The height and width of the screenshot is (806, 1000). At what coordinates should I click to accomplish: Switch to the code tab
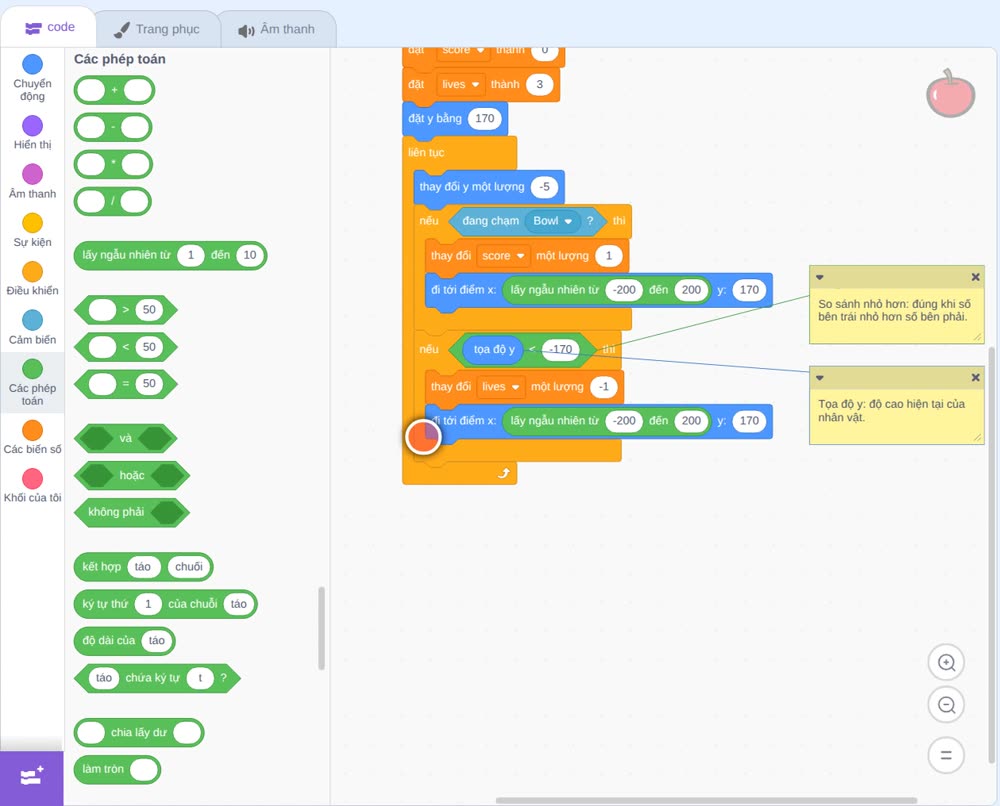click(x=49, y=27)
